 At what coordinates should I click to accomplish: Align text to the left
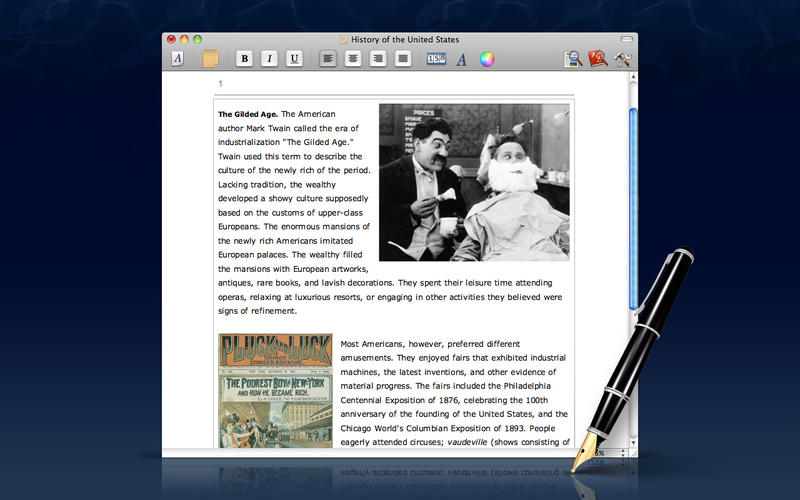point(328,59)
